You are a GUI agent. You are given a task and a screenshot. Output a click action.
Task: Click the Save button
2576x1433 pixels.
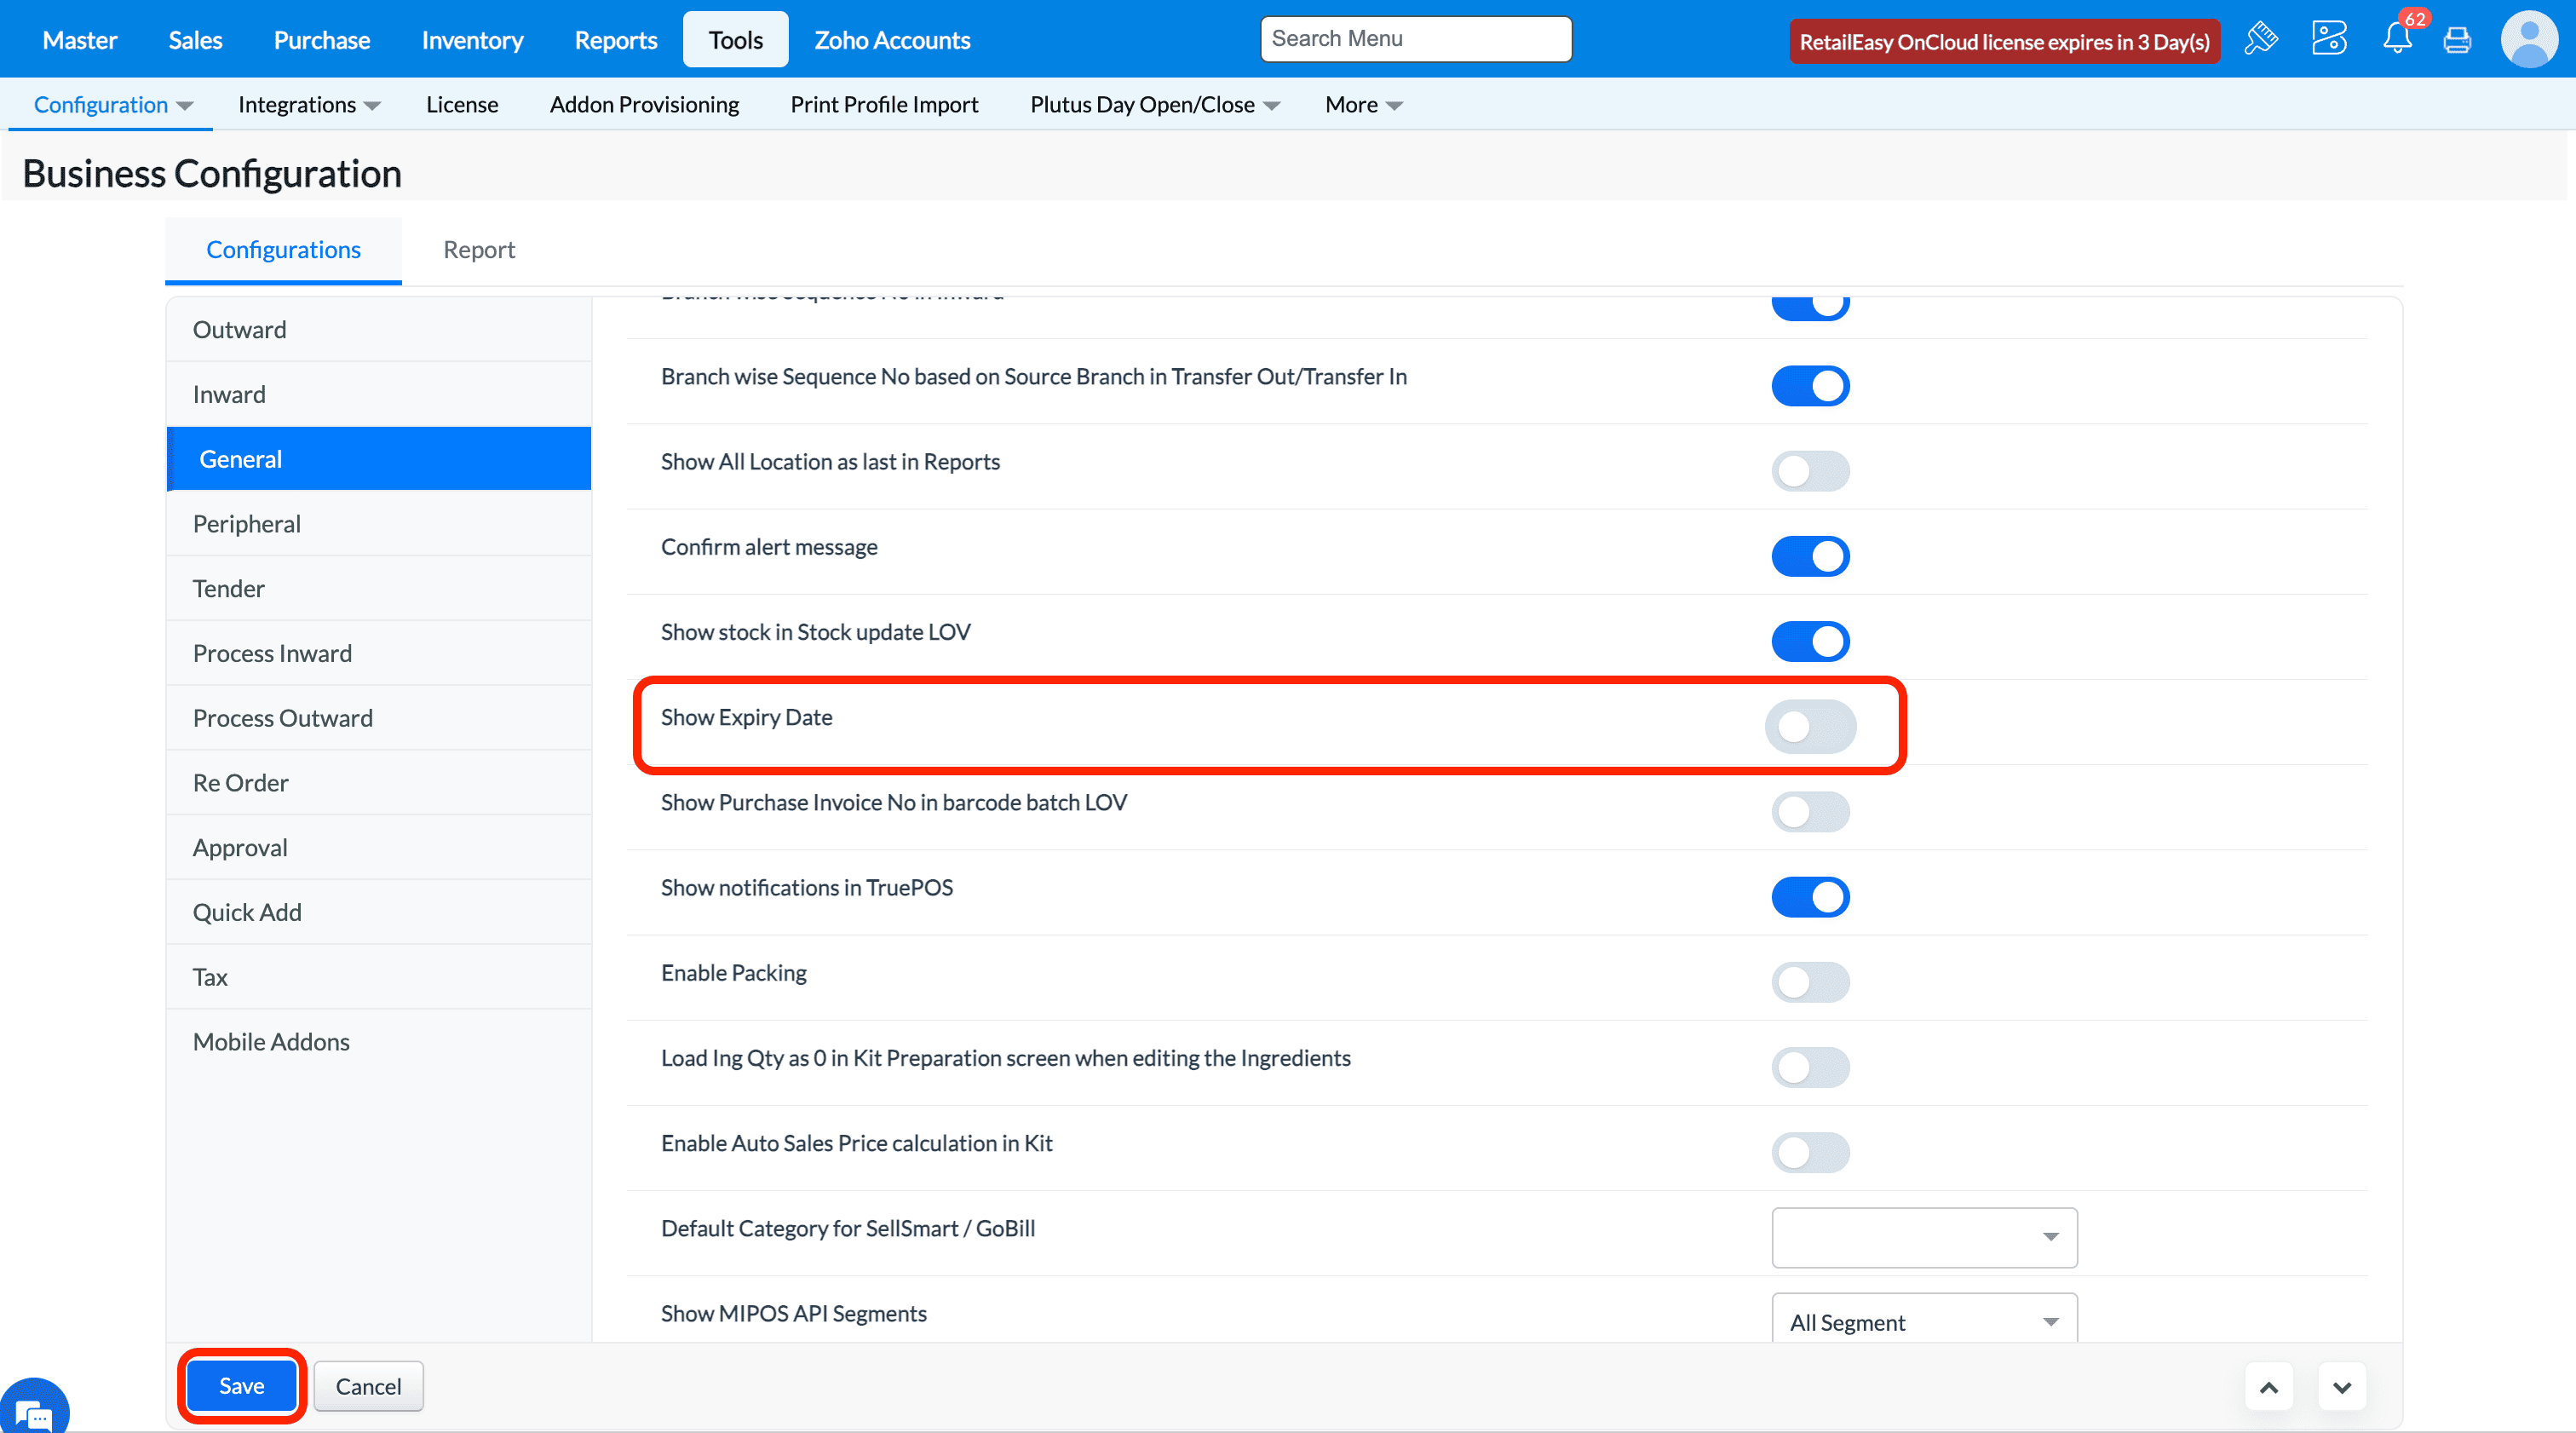241,1386
